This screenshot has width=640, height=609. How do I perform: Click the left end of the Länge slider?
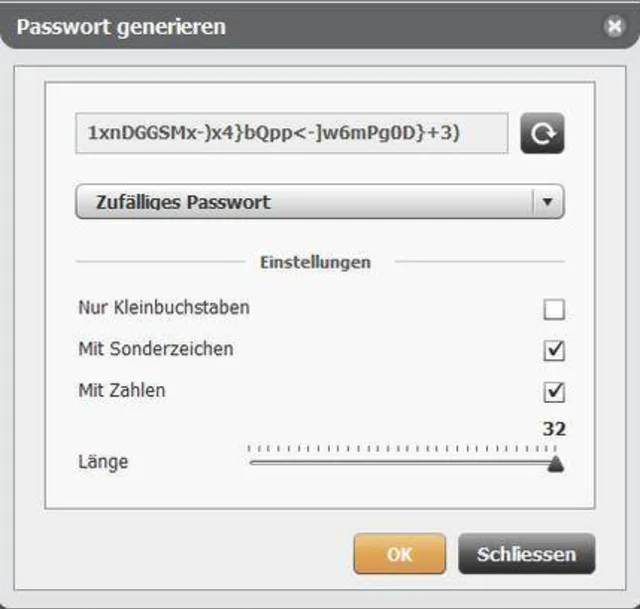pos(251,462)
